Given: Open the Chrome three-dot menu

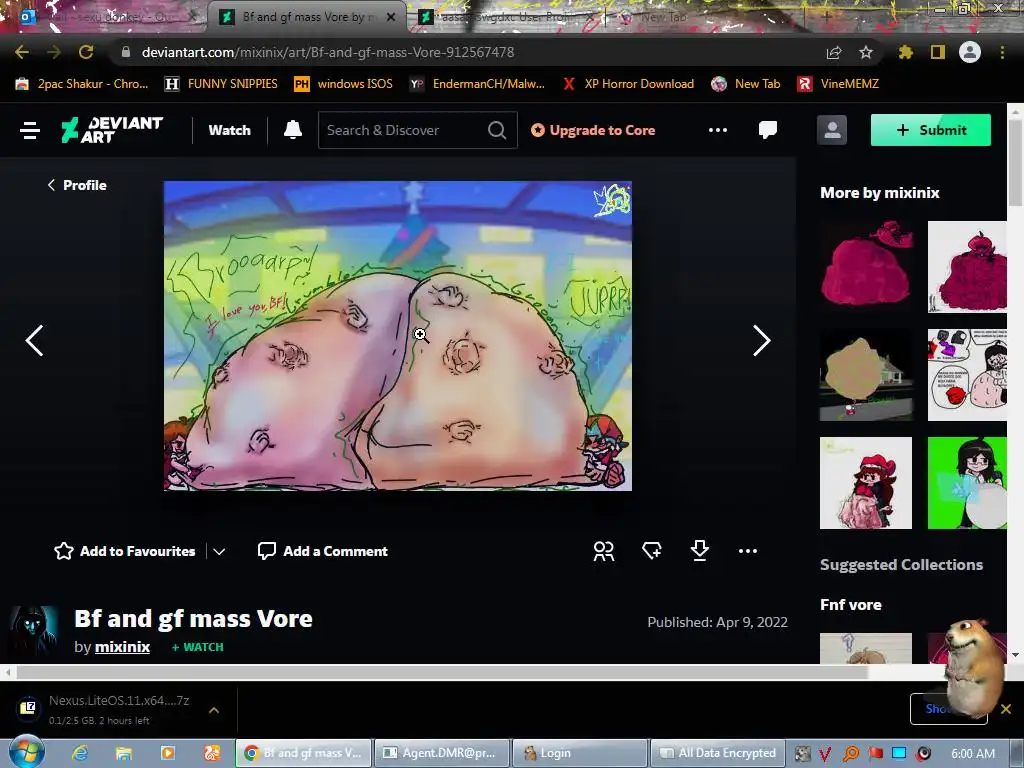Looking at the screenshot, I should point(1002,52).
